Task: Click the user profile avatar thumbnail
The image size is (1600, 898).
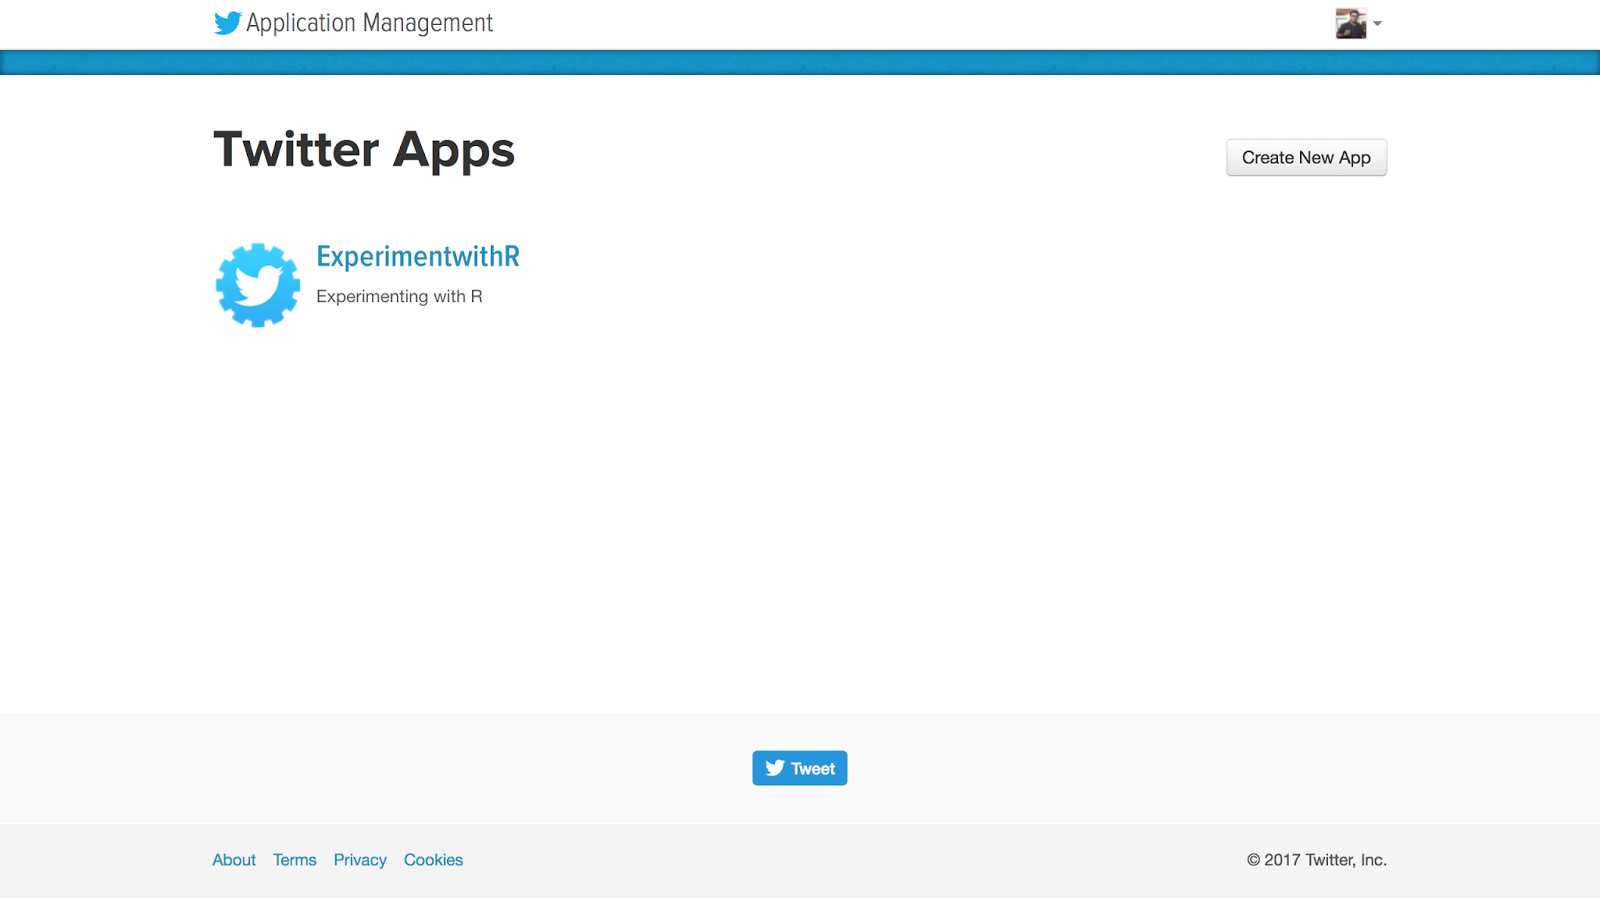Action: [1351, 23]
